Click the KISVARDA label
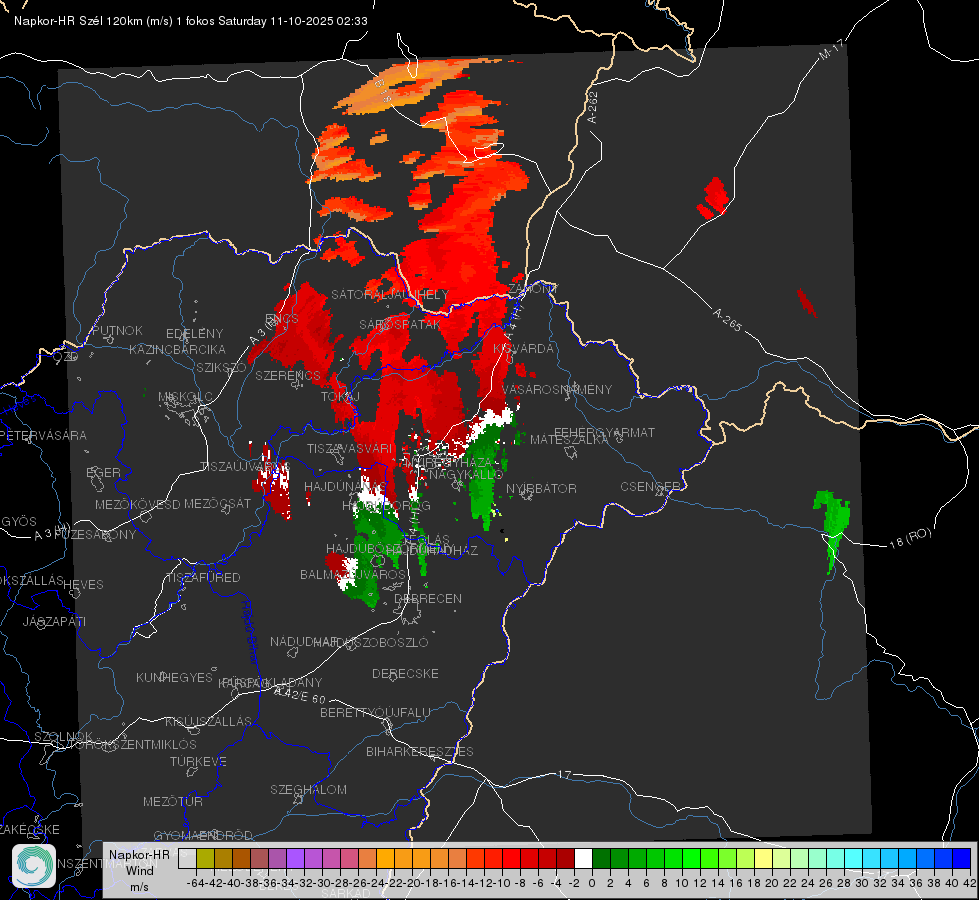979x900 pixels. click(x=524, y=349)
